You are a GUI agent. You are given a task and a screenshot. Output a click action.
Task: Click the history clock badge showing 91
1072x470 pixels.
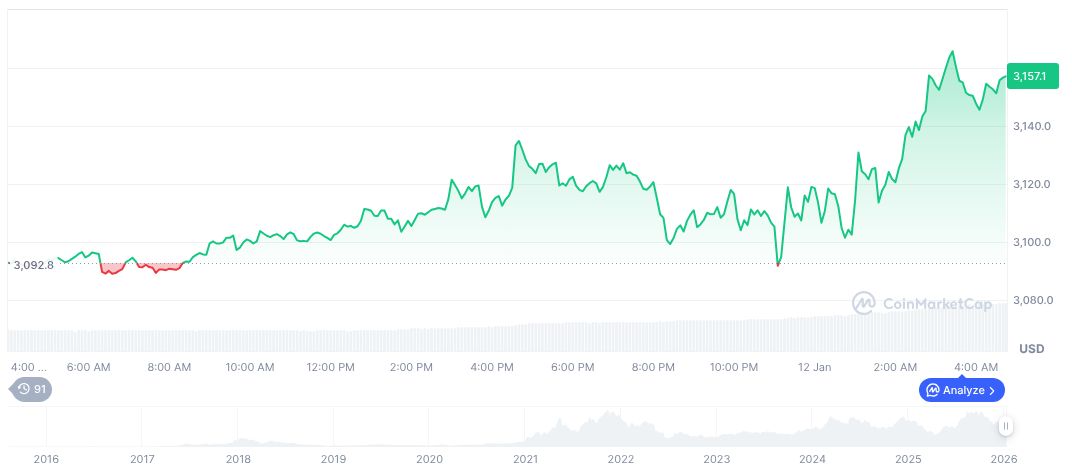point(30,389)
